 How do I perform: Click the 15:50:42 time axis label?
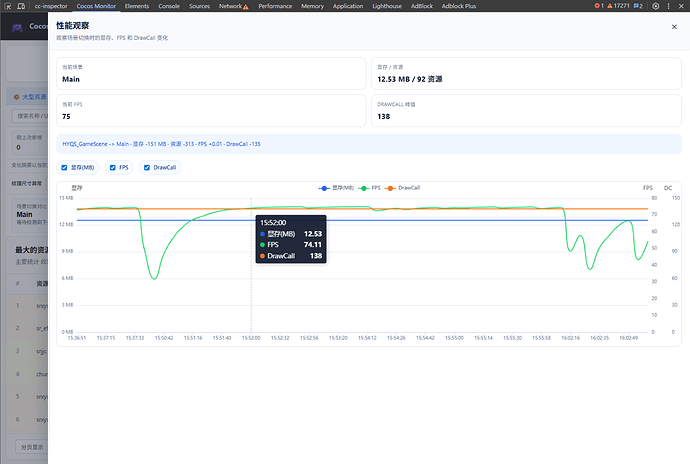click(x=164, y=338)
